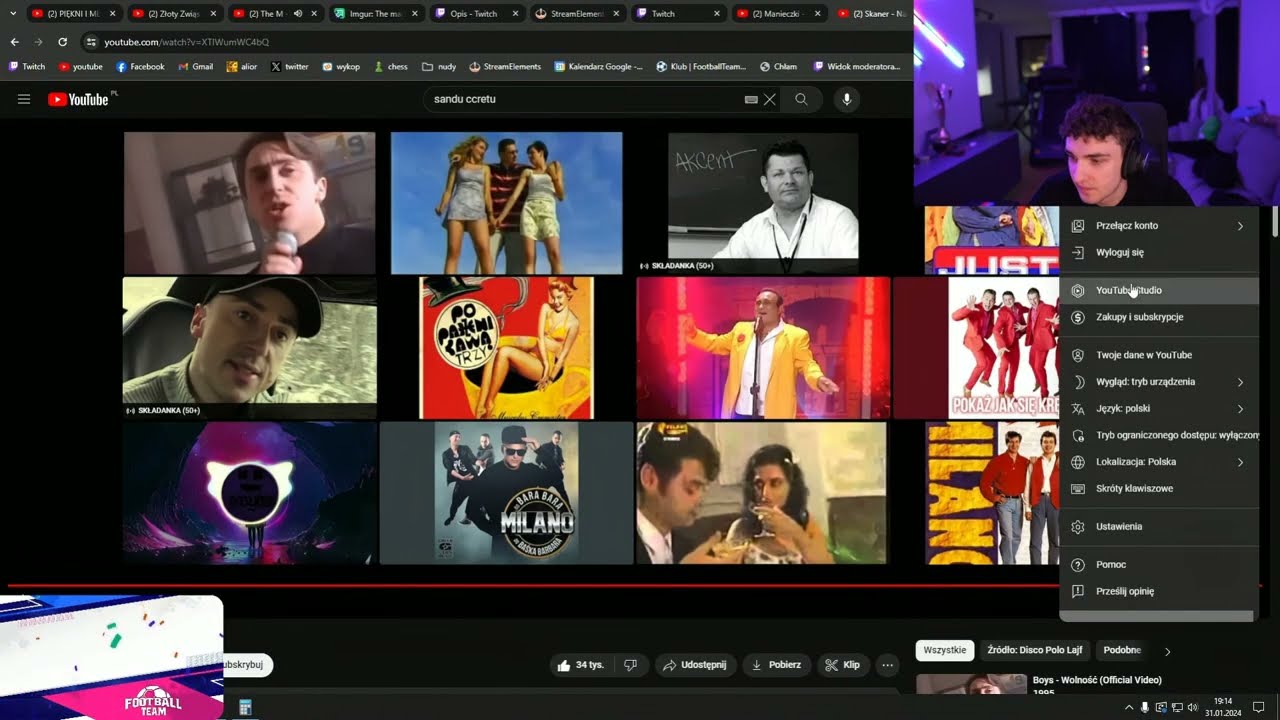
Task: Open the wykop bookmark
Action: 341,67
